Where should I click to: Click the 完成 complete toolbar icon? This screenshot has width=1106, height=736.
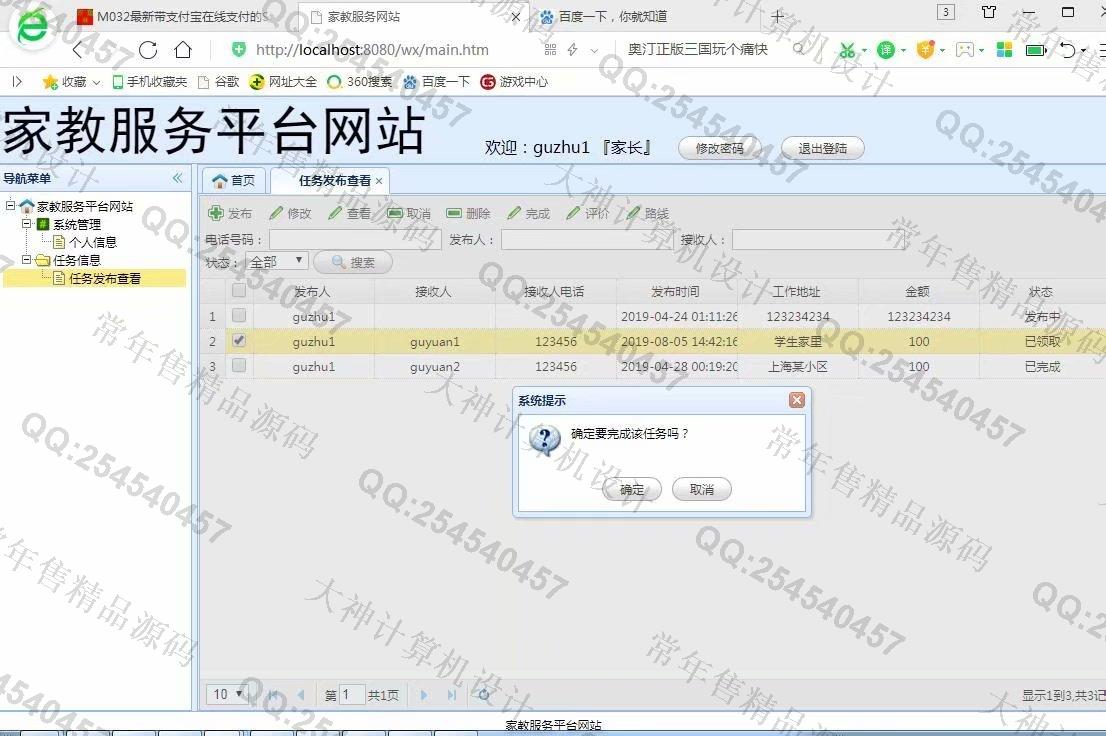point(514,213)
